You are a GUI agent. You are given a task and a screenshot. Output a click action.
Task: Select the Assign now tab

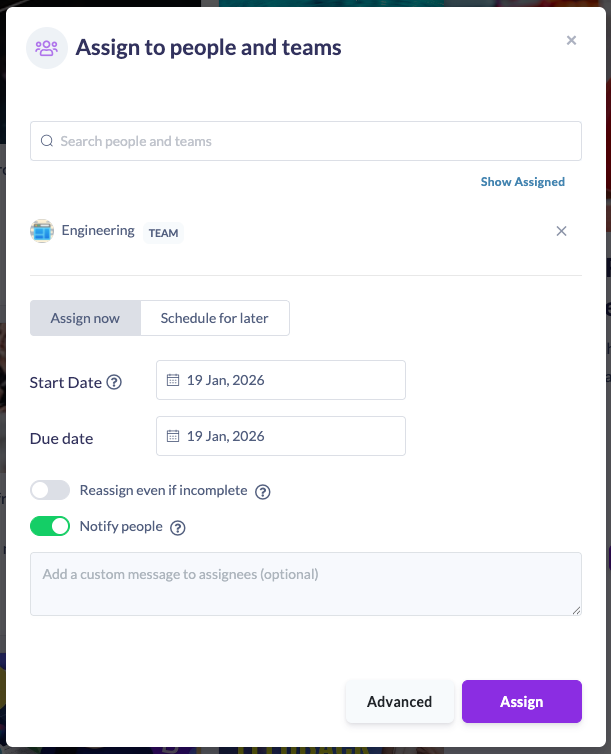(x=85, y=318)
